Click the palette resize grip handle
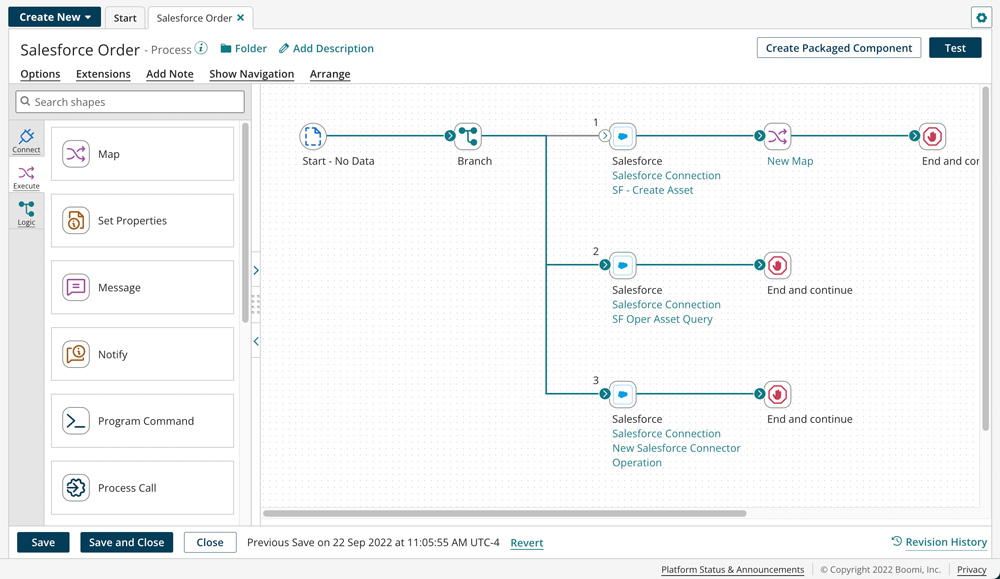Viewport: 1000px width, 579px height. tap(256, 305)
